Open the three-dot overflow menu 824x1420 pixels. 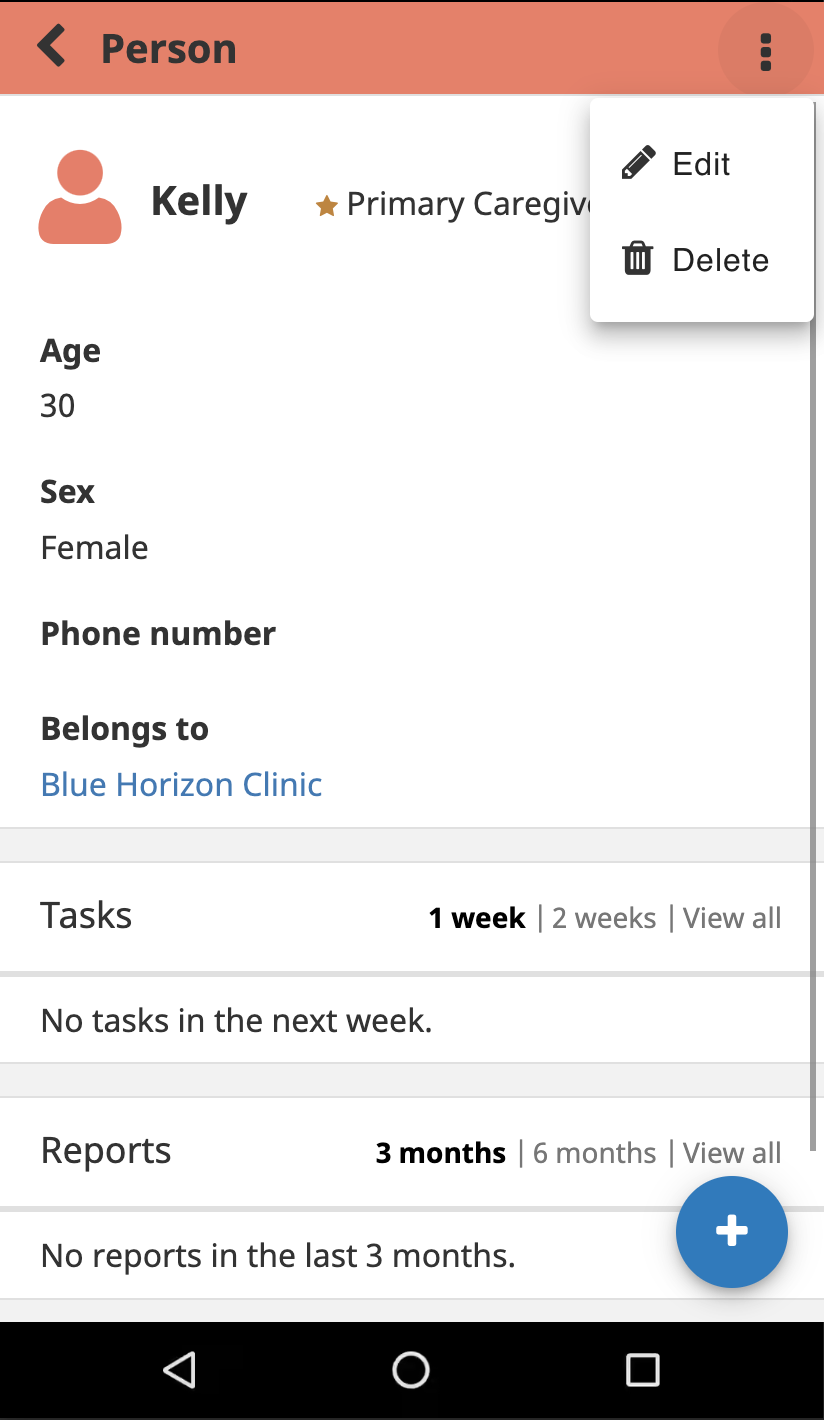point(766,51)
